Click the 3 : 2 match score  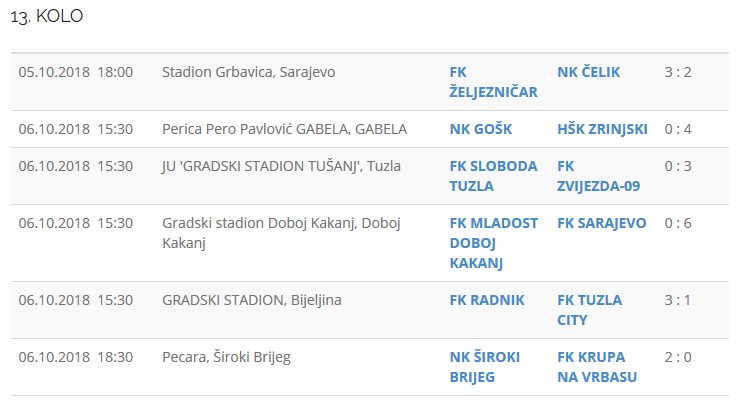(x=678, y=72)
